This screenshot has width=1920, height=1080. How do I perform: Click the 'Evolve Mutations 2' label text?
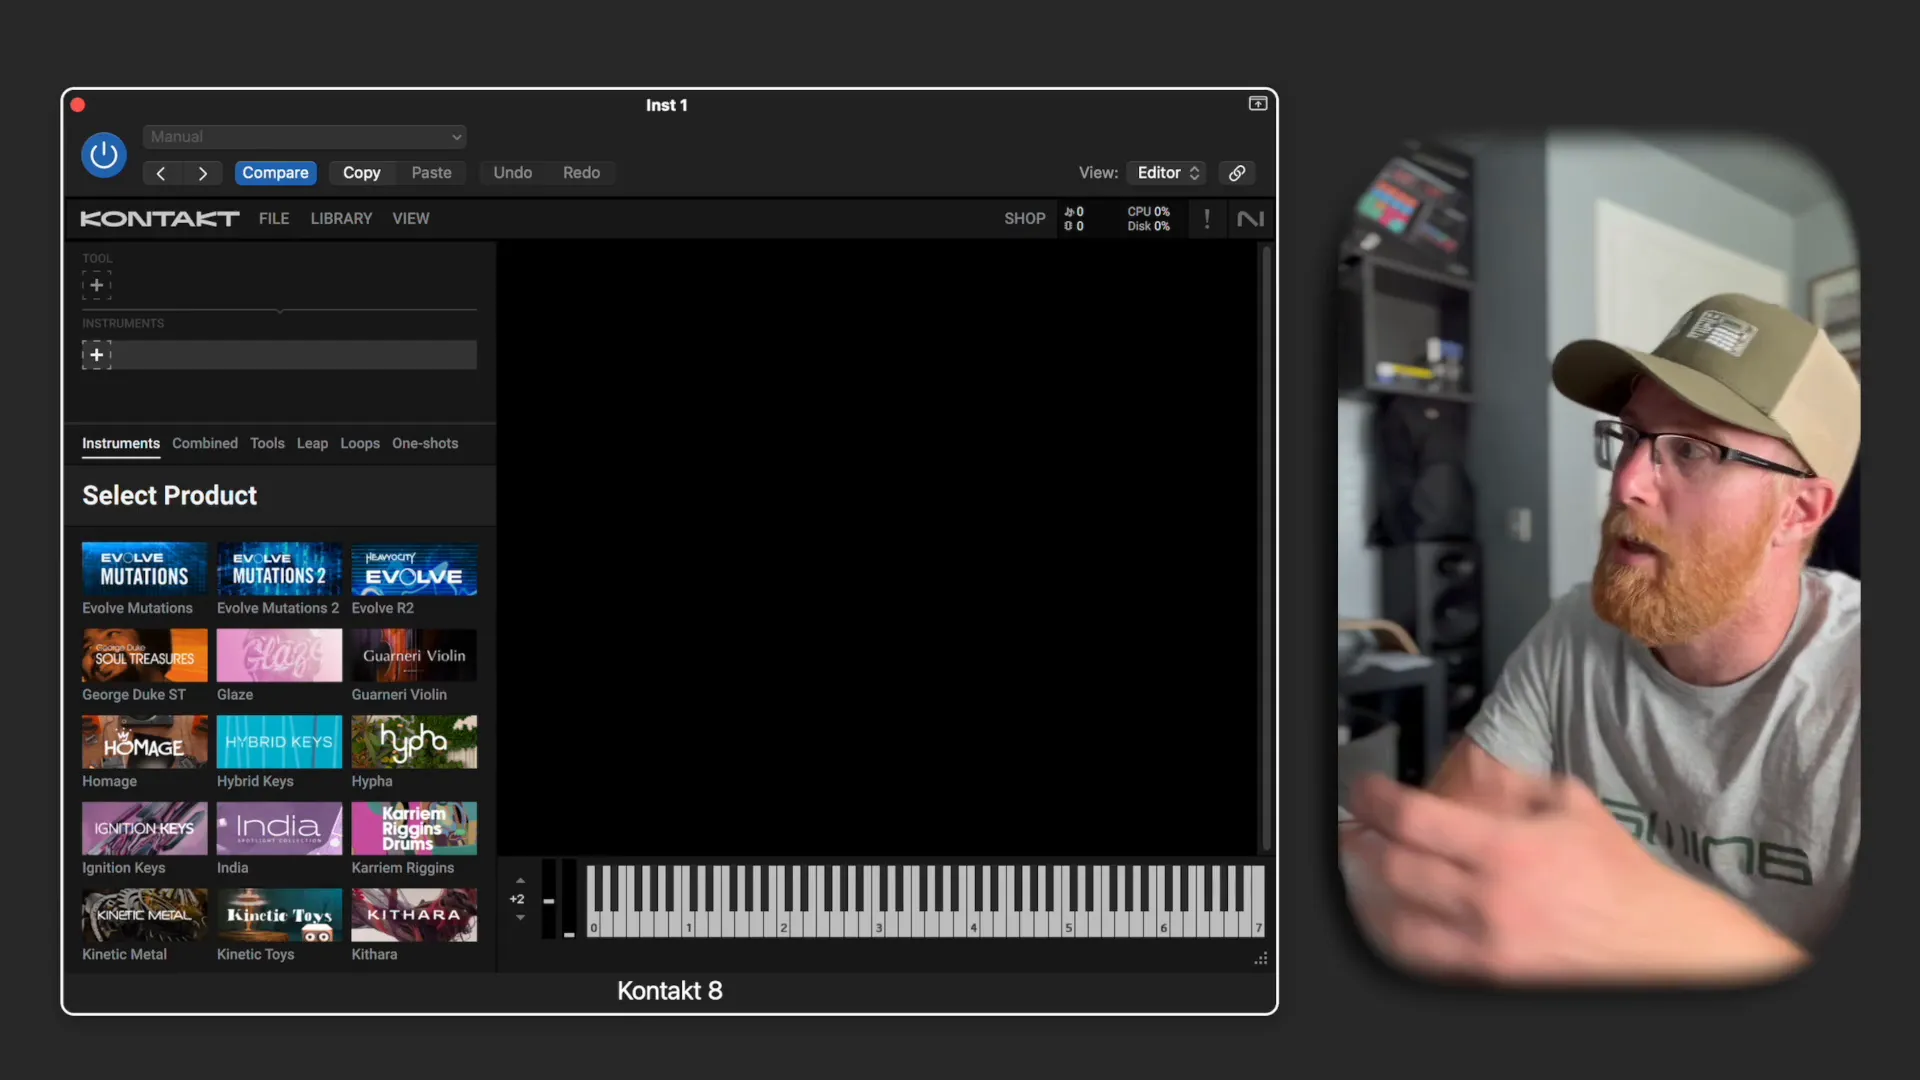(278, 608)
